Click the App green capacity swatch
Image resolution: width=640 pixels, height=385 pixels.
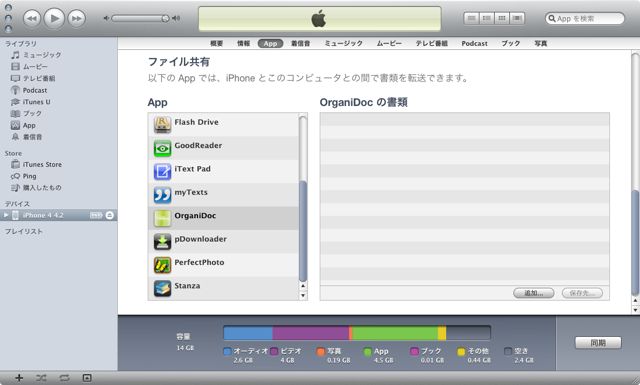(367, 351)
